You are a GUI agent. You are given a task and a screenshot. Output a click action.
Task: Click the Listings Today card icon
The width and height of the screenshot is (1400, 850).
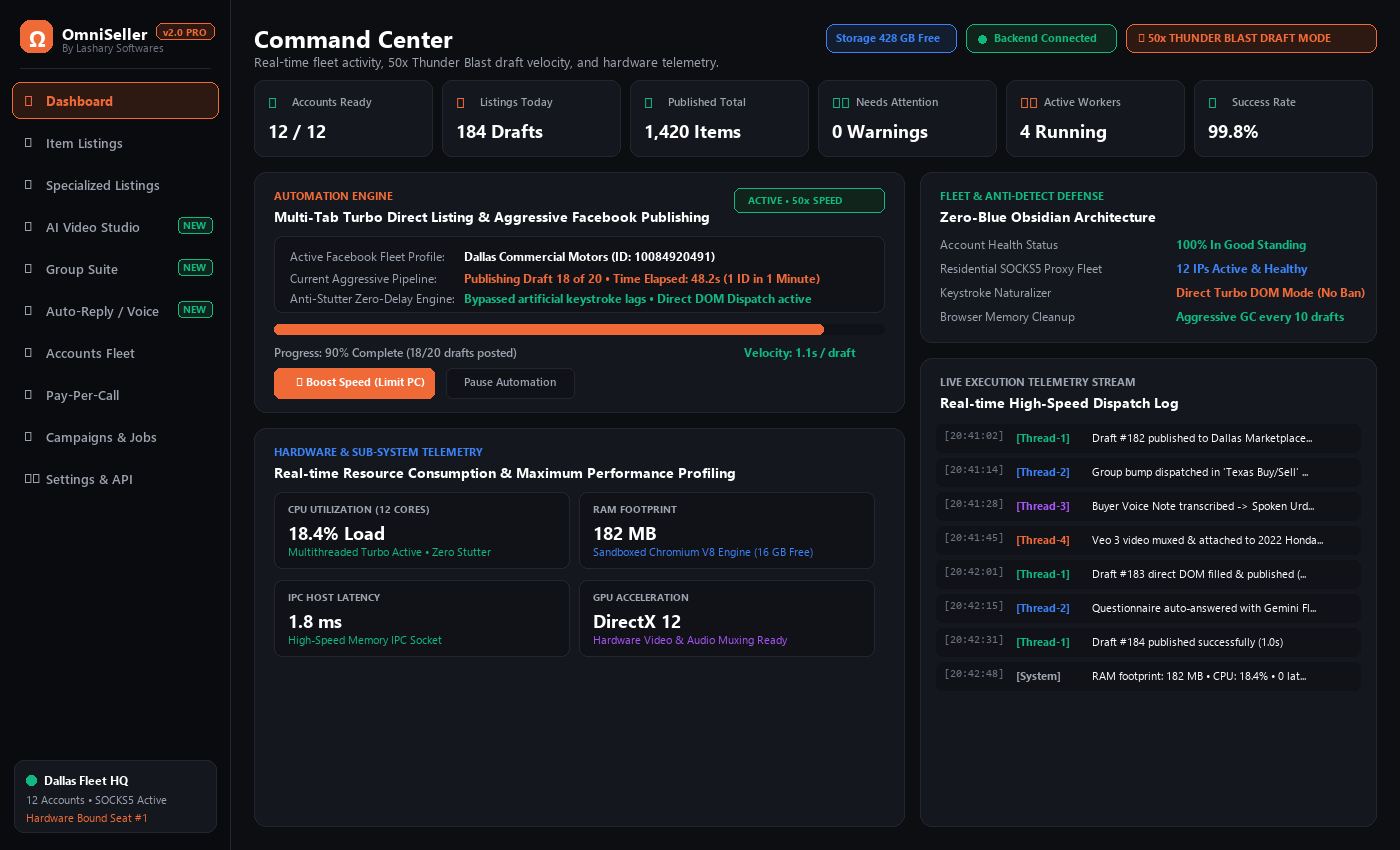461,102
